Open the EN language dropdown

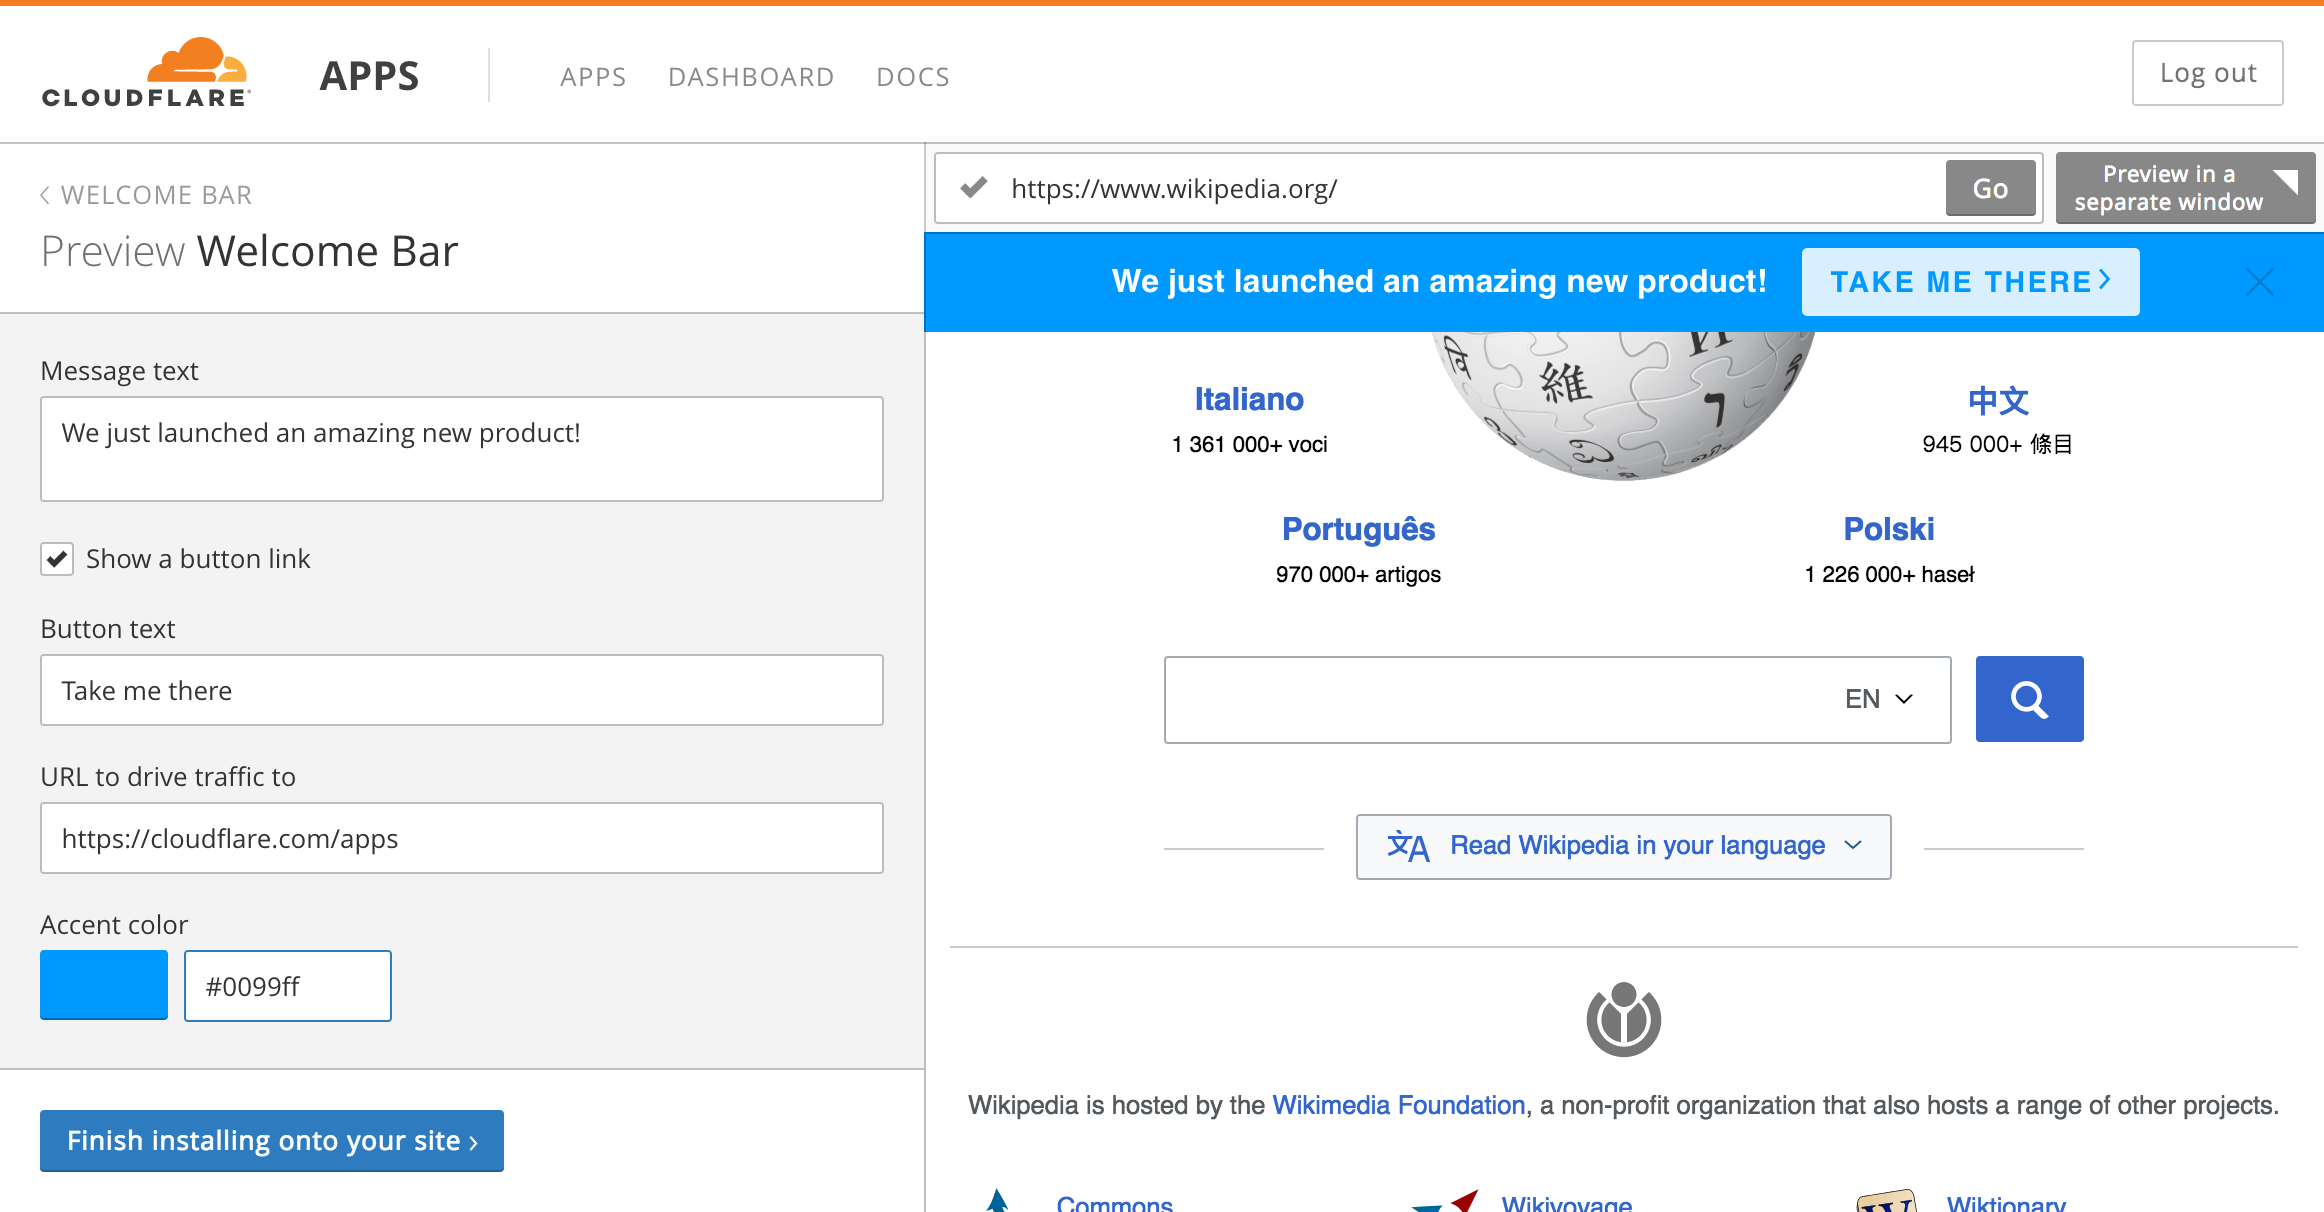click(1879, 699)
